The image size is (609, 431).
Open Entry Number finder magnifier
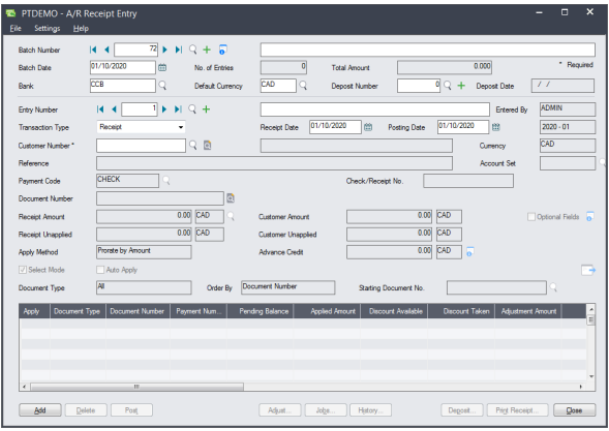click(192, 109)
